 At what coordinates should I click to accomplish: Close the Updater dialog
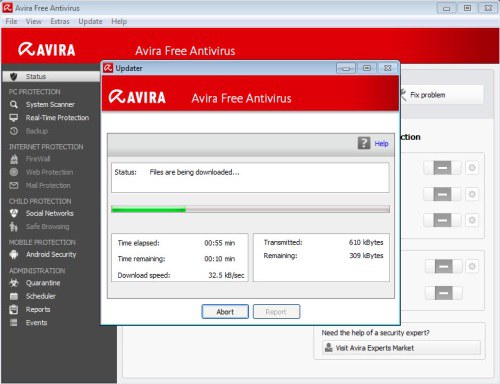coord(387,68)
